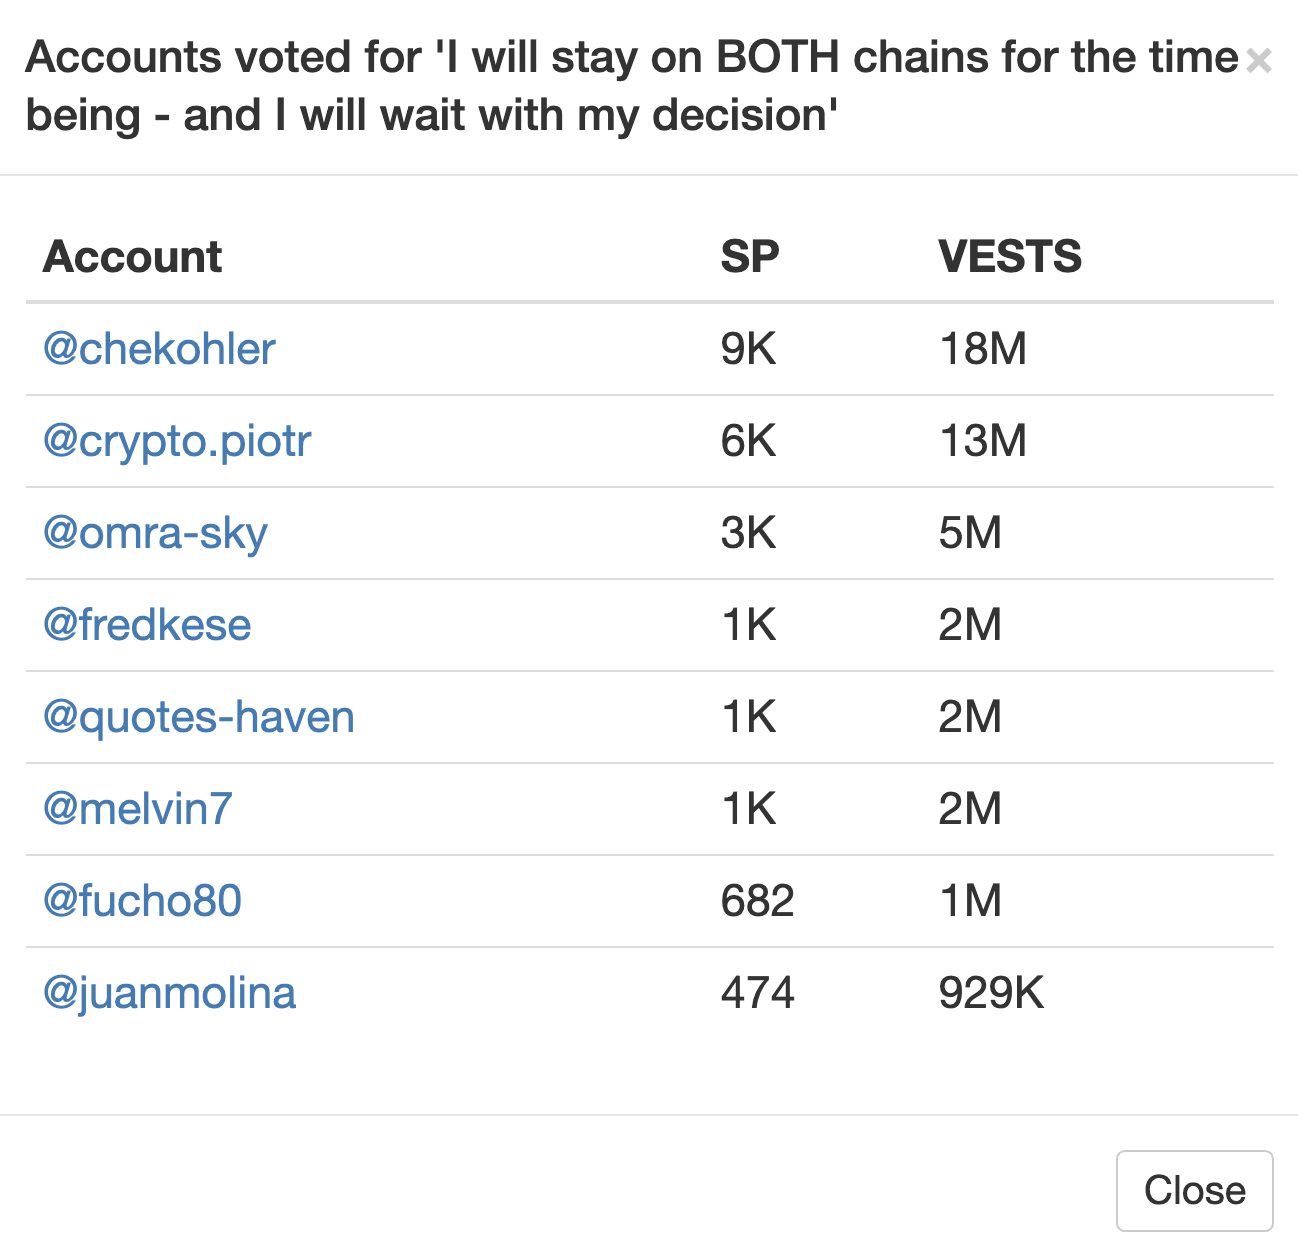Open the @chekohler account link

[159, 349]
